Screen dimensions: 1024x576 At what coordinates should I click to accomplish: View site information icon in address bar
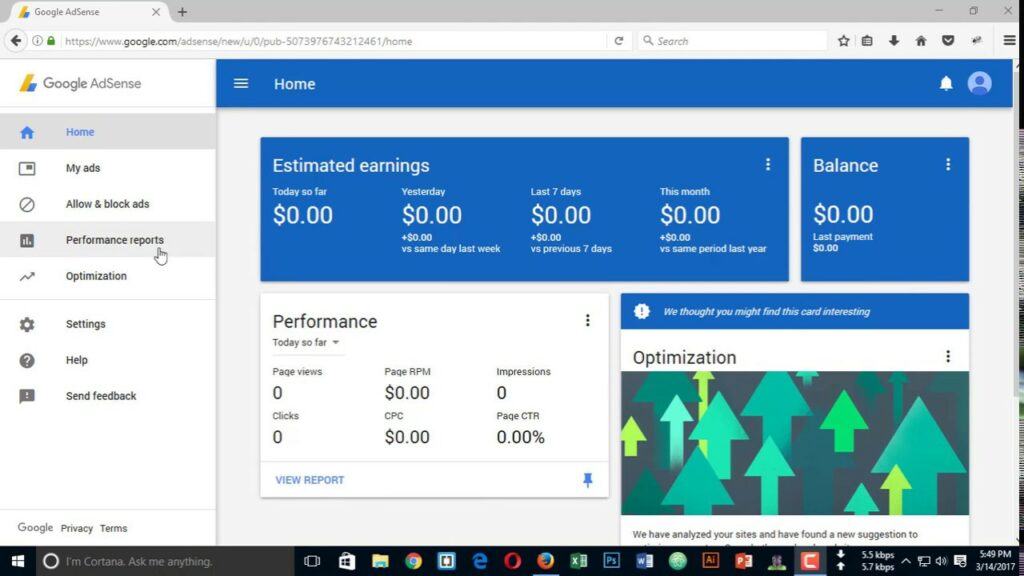[37, 41]
